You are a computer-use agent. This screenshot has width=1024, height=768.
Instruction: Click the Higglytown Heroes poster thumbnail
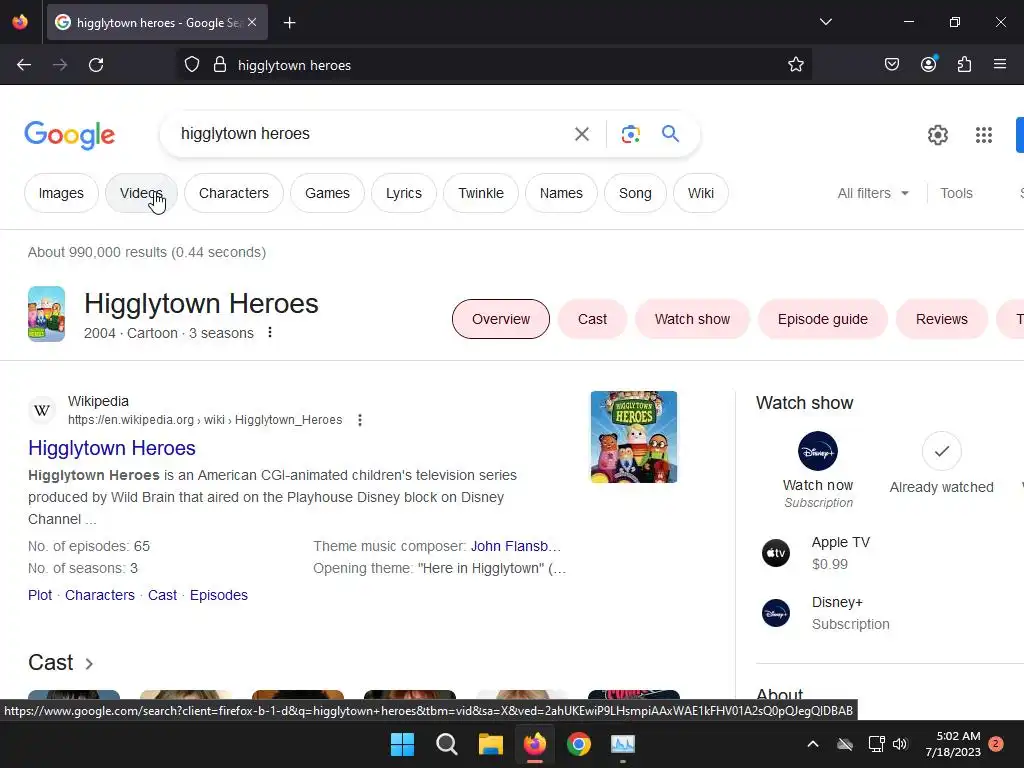click(633, 437)
